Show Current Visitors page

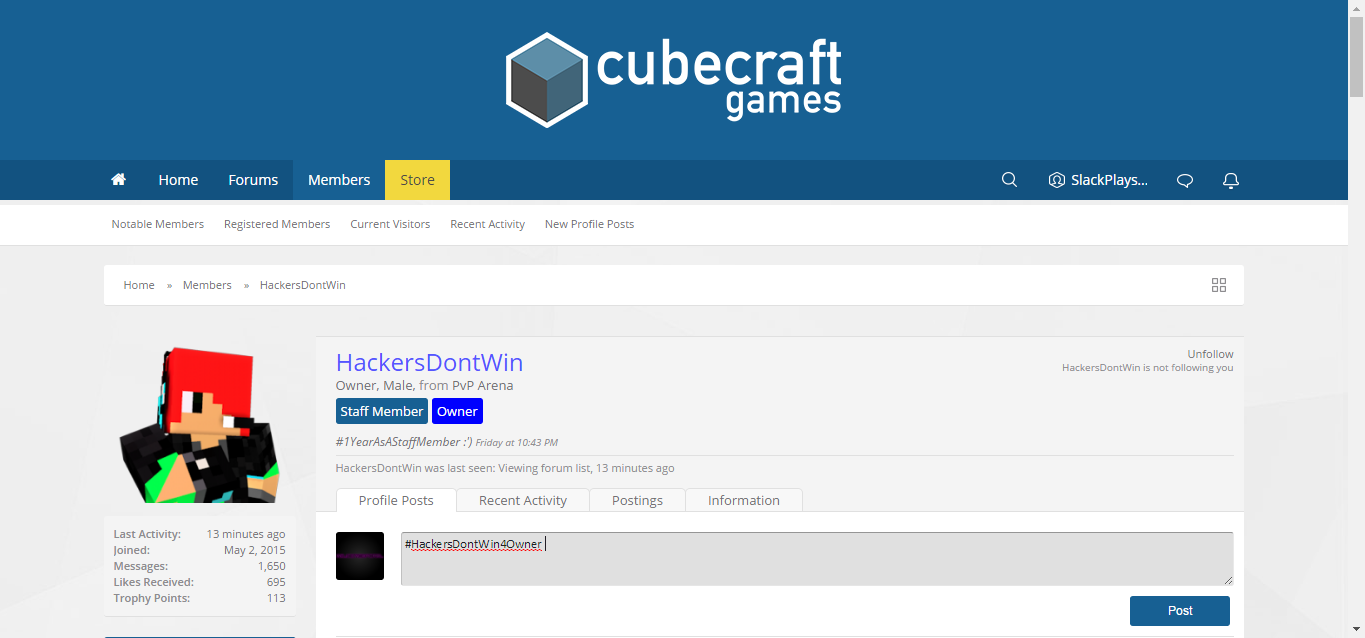coord(390,224)
